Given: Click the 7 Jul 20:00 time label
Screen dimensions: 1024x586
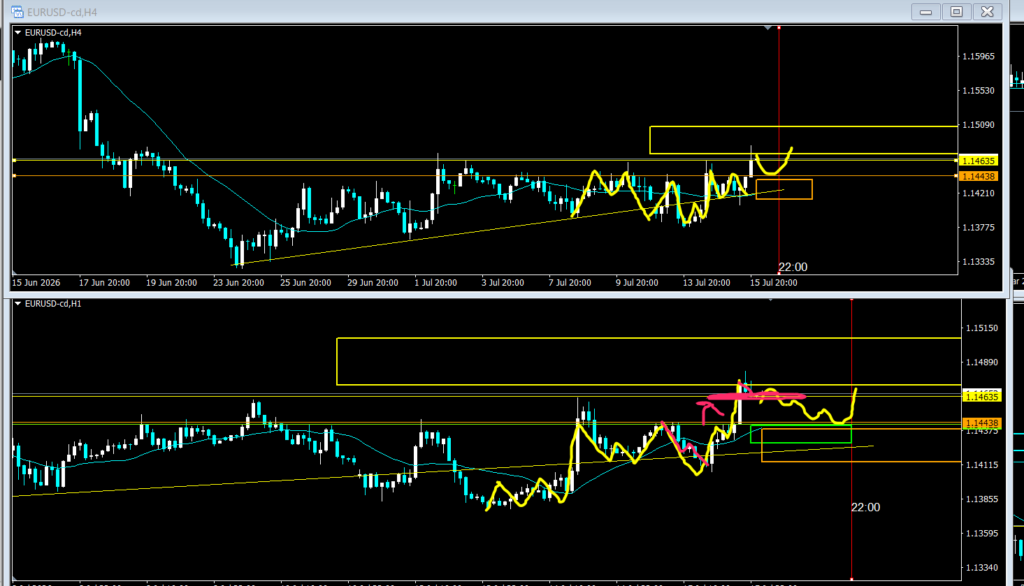Looking at the screenshot, I should pos(570,283).
